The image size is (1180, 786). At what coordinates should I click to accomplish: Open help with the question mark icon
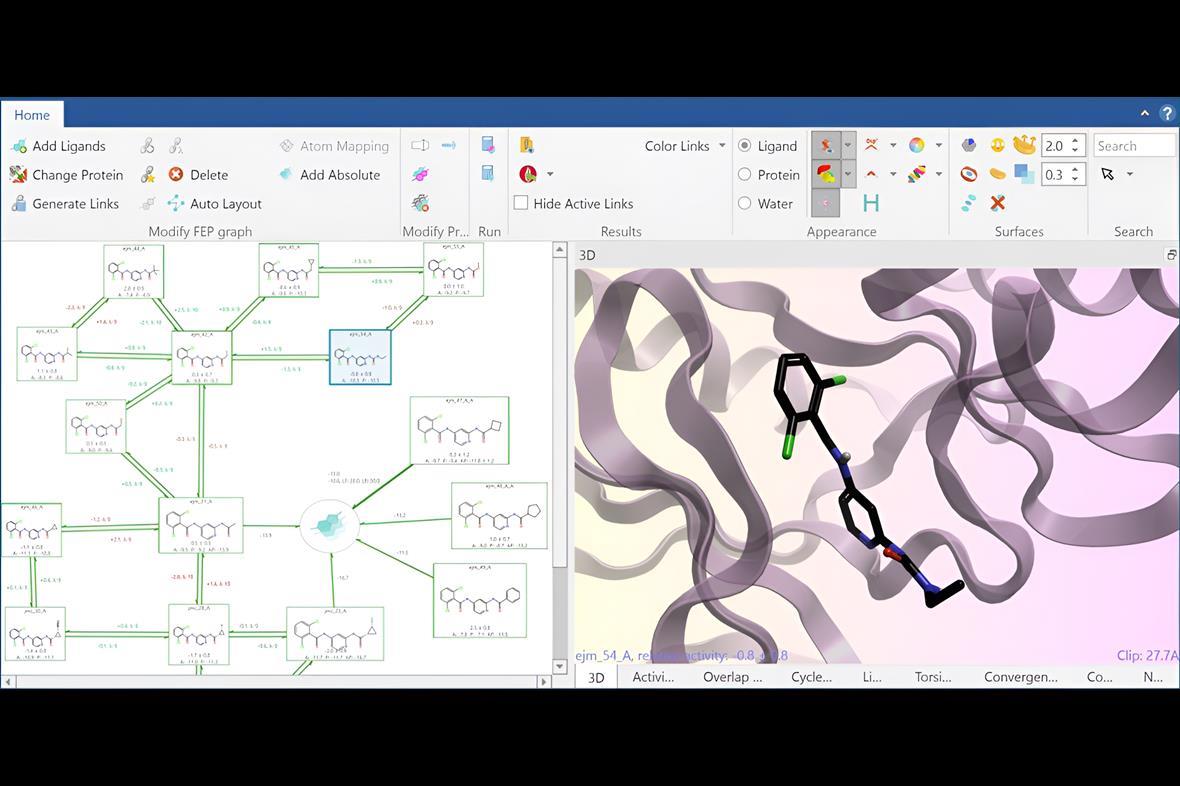[1167, 114]
